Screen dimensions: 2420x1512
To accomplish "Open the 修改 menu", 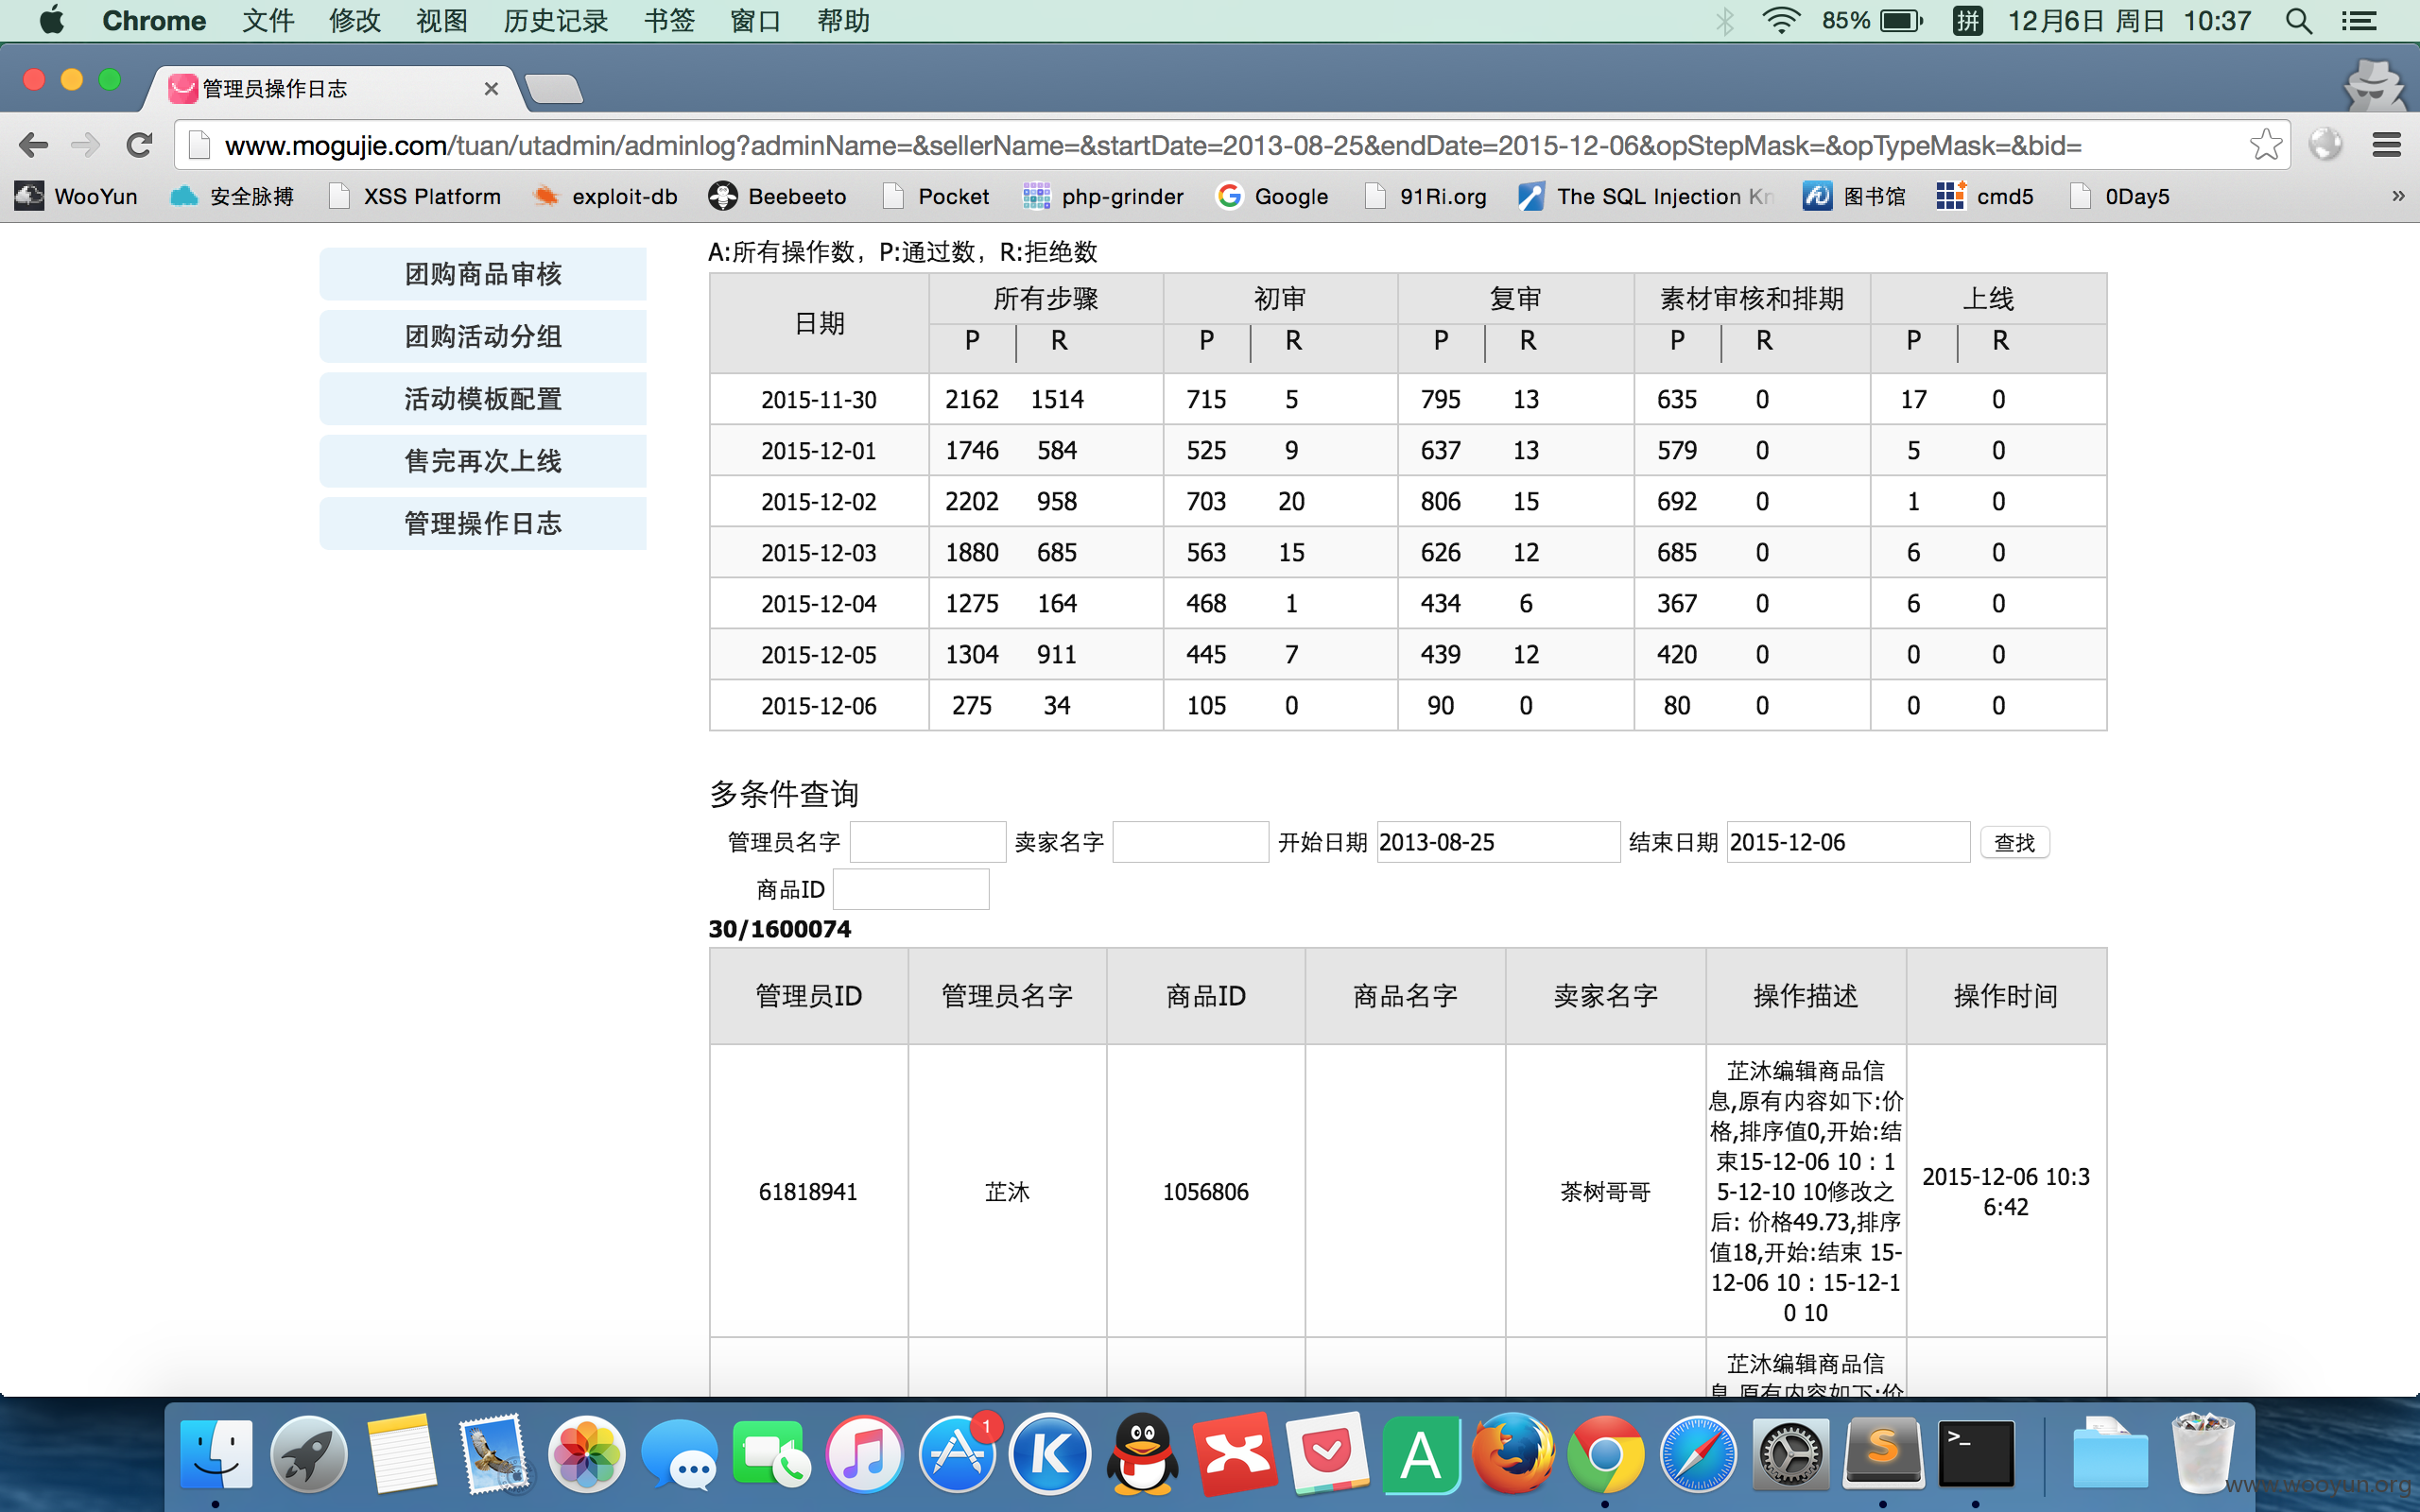I will point(355,21).
